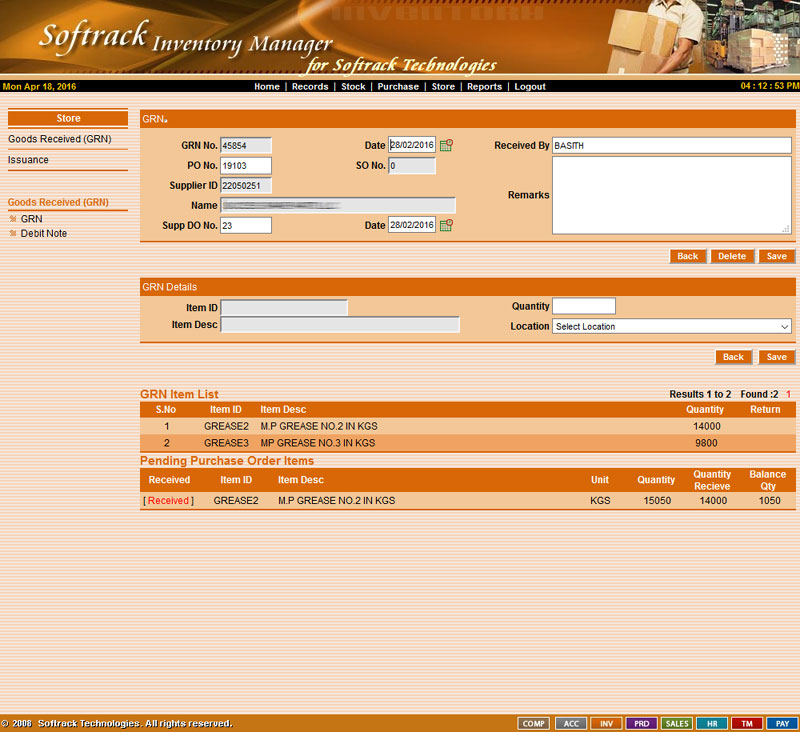Click the TM module badge
This screenshot has height=732, width=800.
[746, 723]
